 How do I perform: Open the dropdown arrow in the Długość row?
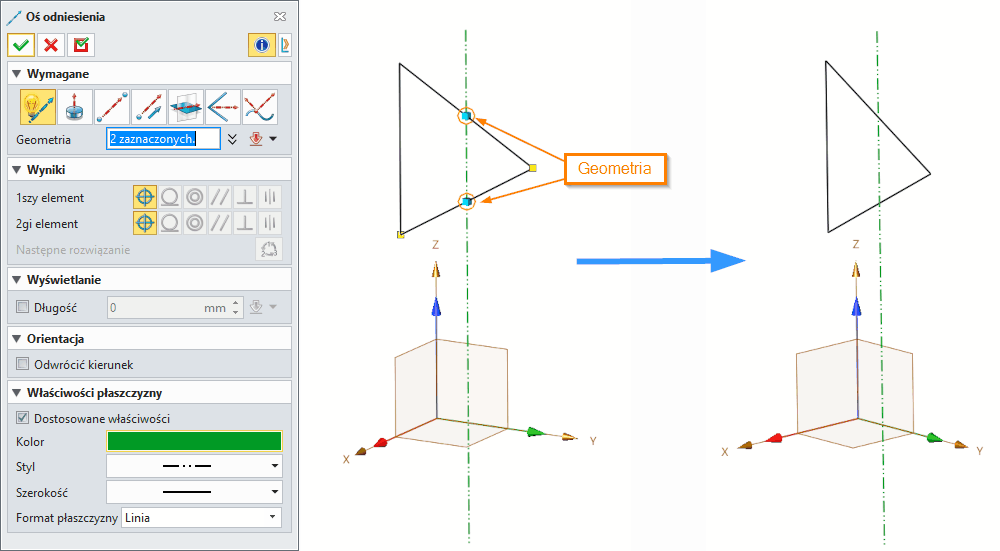tap(273, 307)
